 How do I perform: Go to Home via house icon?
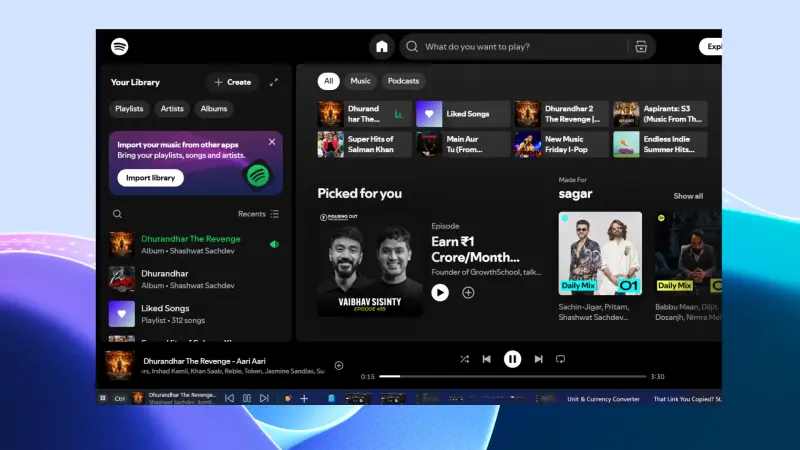tap(382, 47)
